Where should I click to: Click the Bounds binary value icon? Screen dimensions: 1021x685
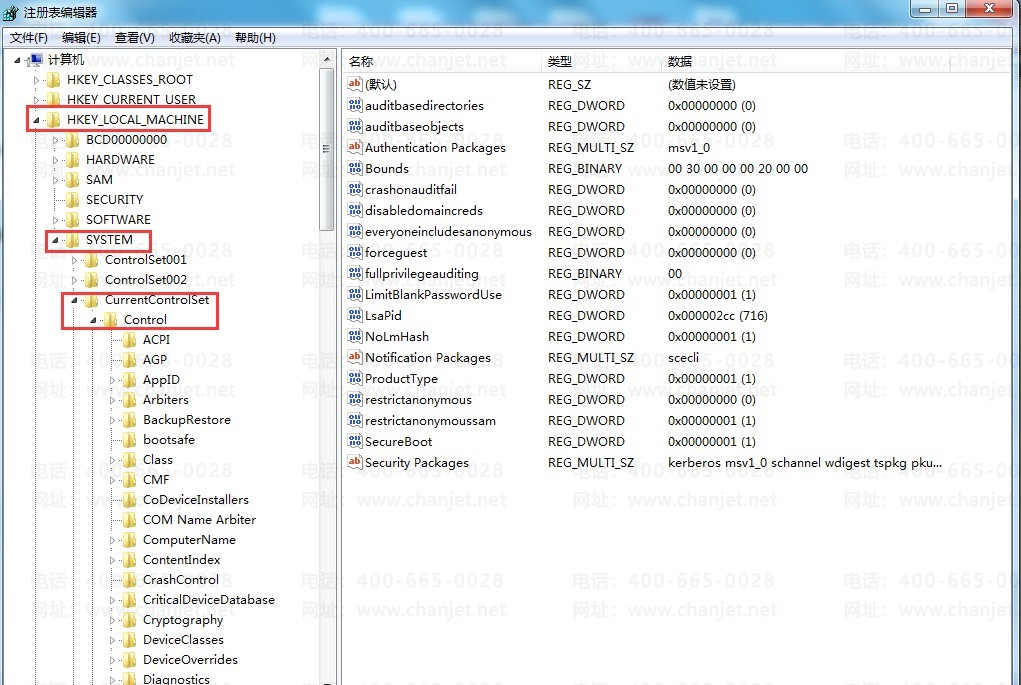pyautogui.click(x=354, y=168)
